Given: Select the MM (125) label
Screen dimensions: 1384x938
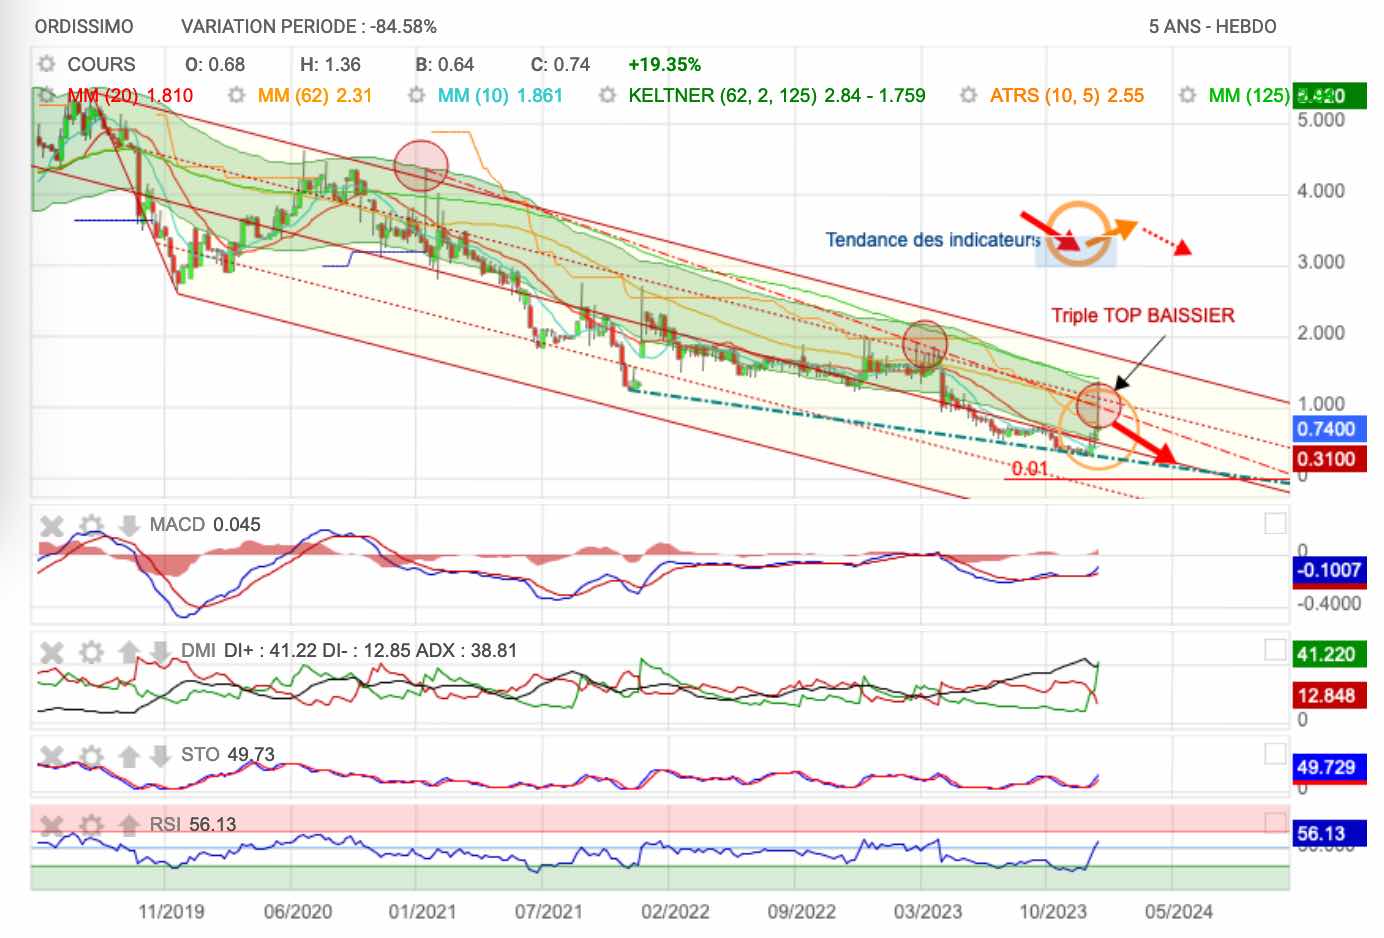Looking at the screenshot, I should coord(1249,95).
